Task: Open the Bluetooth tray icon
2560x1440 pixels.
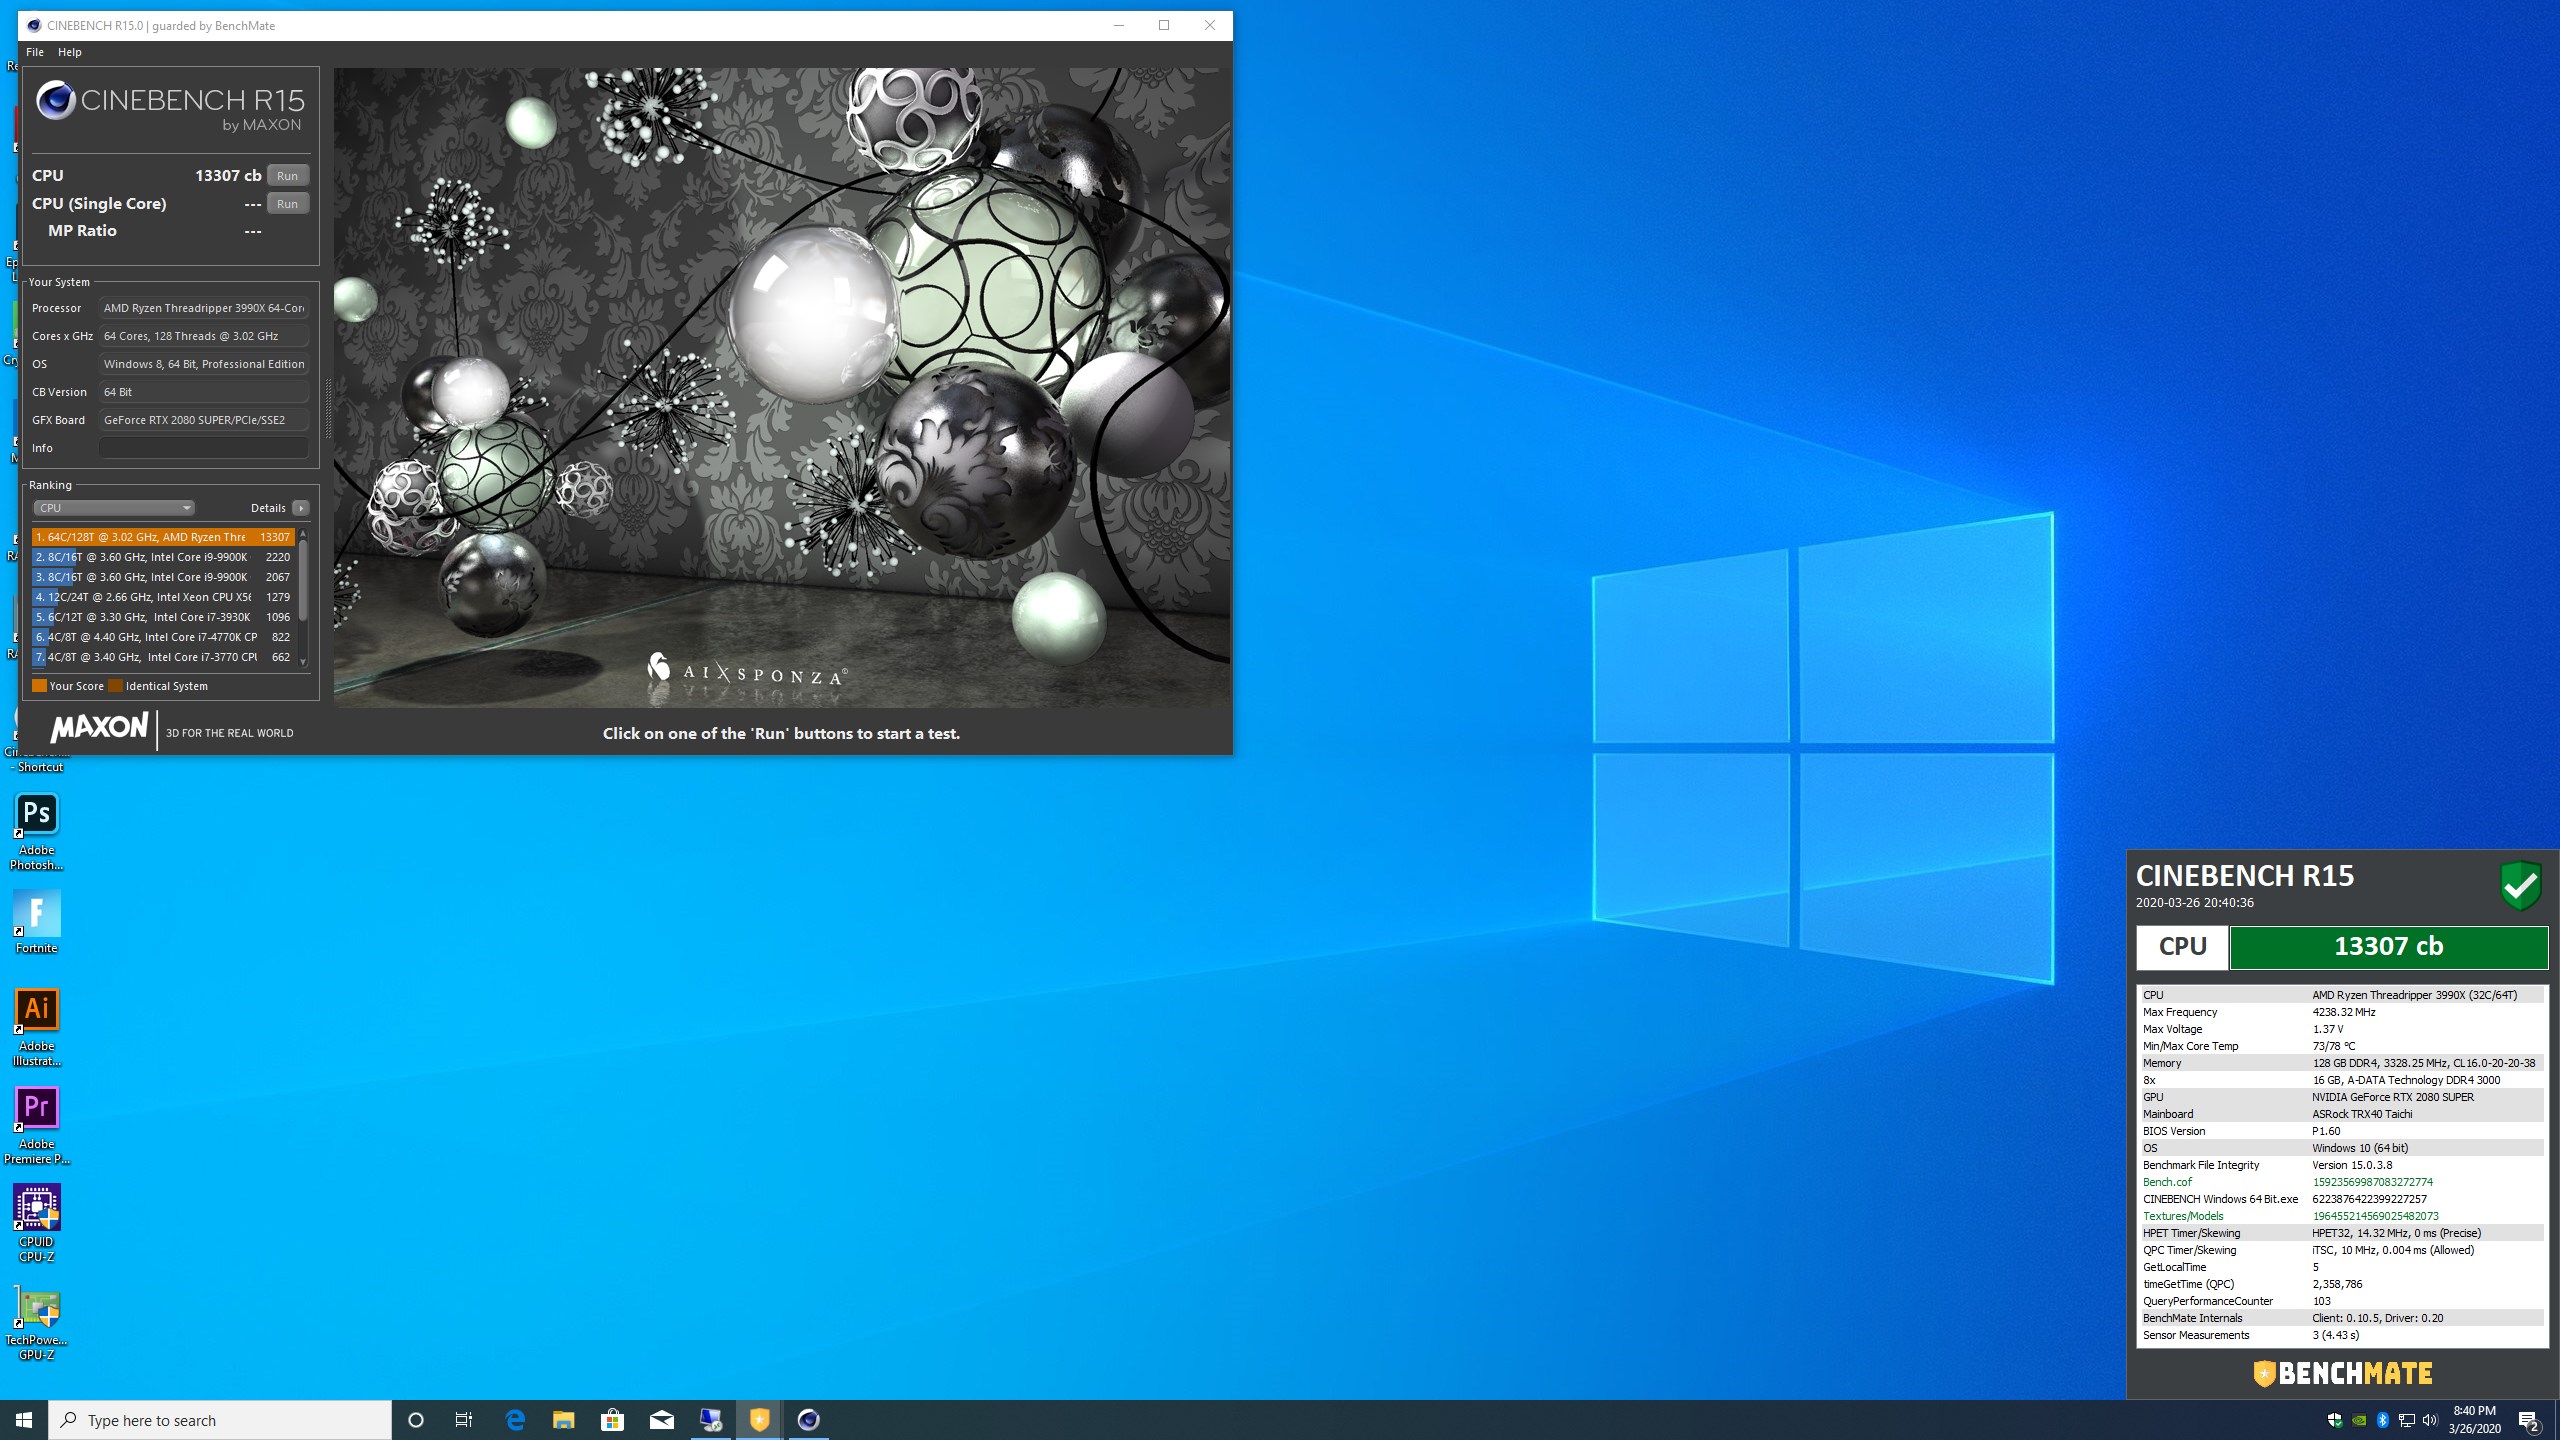Action: (2383, 1420)
